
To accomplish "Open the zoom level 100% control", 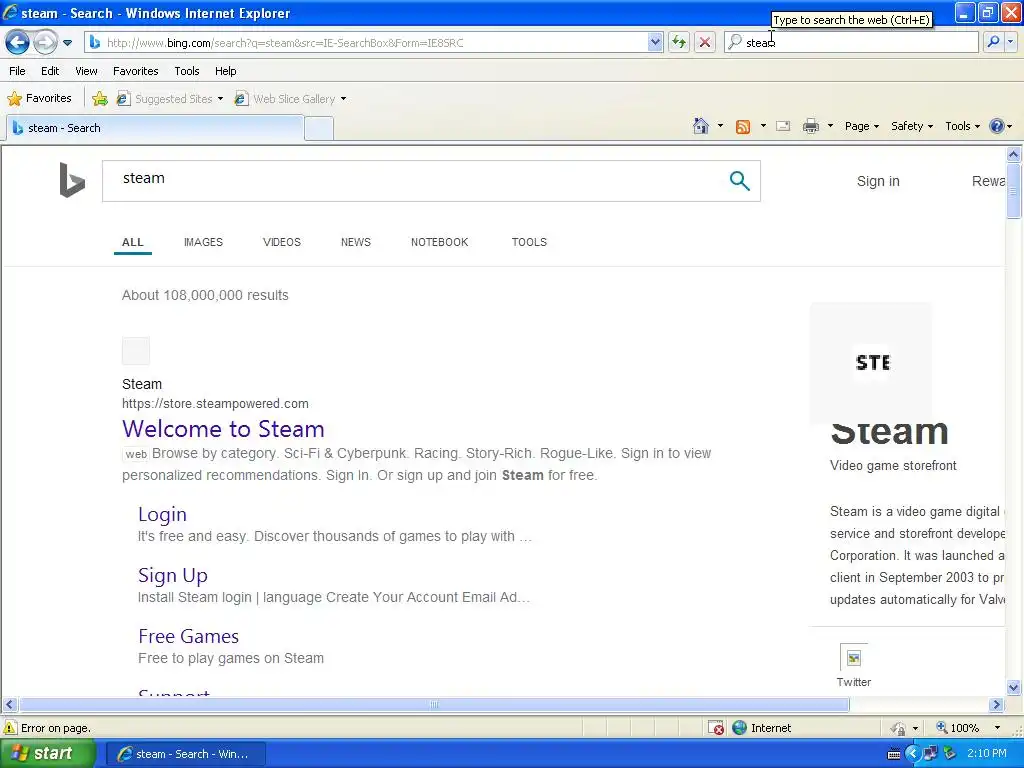I will [964, 728].
